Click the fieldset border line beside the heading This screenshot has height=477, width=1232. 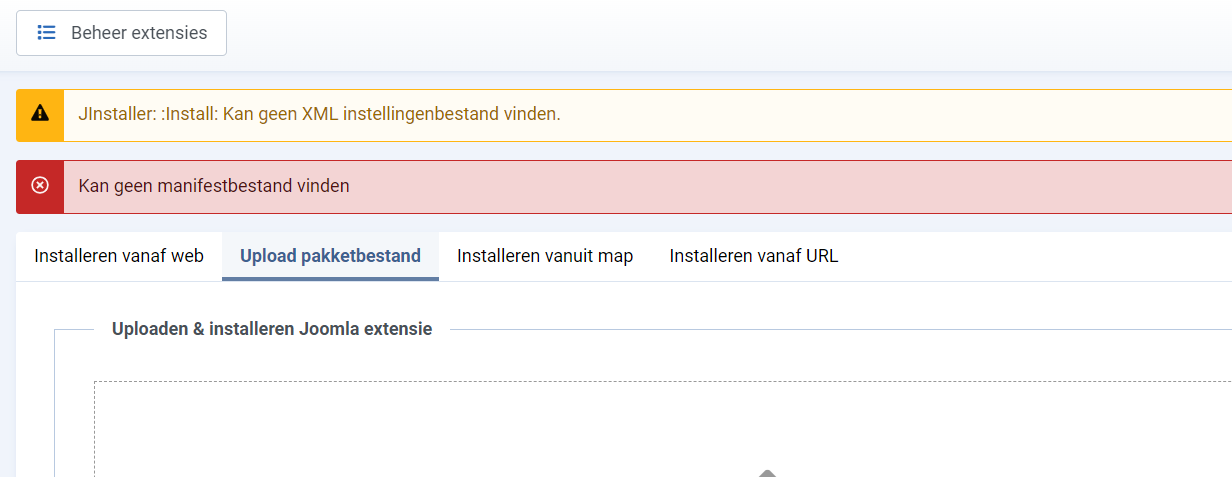point(840,329)
